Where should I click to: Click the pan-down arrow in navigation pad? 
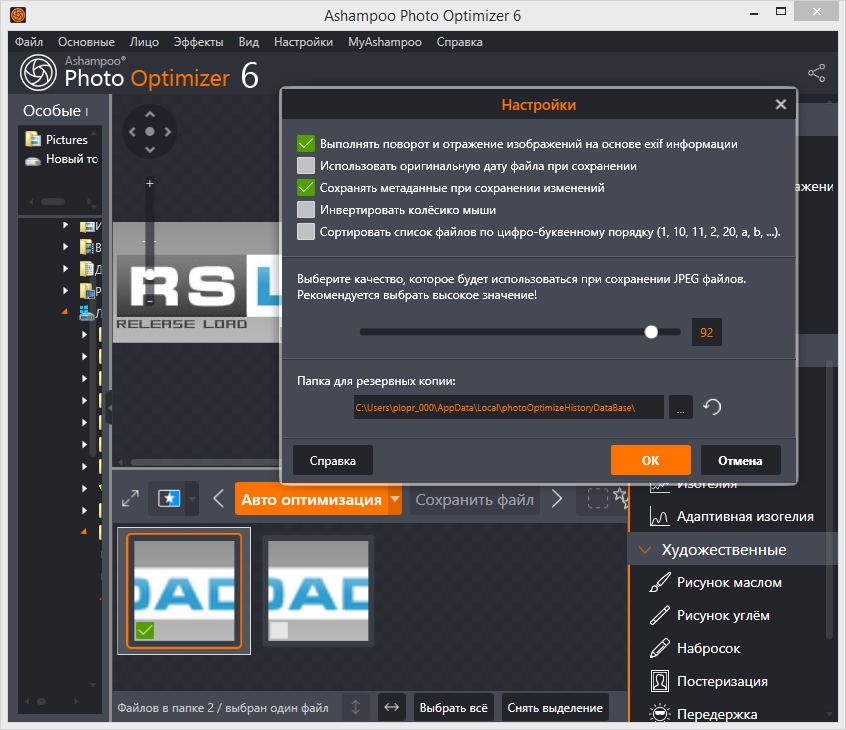150,149
